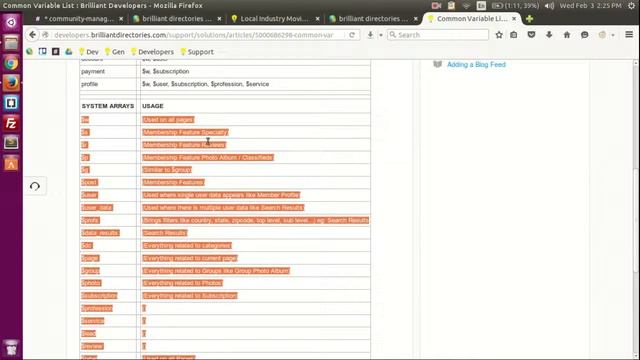Open Ubuntu Dash search launcher
640x360 pixels.
[x=11, y=22]
